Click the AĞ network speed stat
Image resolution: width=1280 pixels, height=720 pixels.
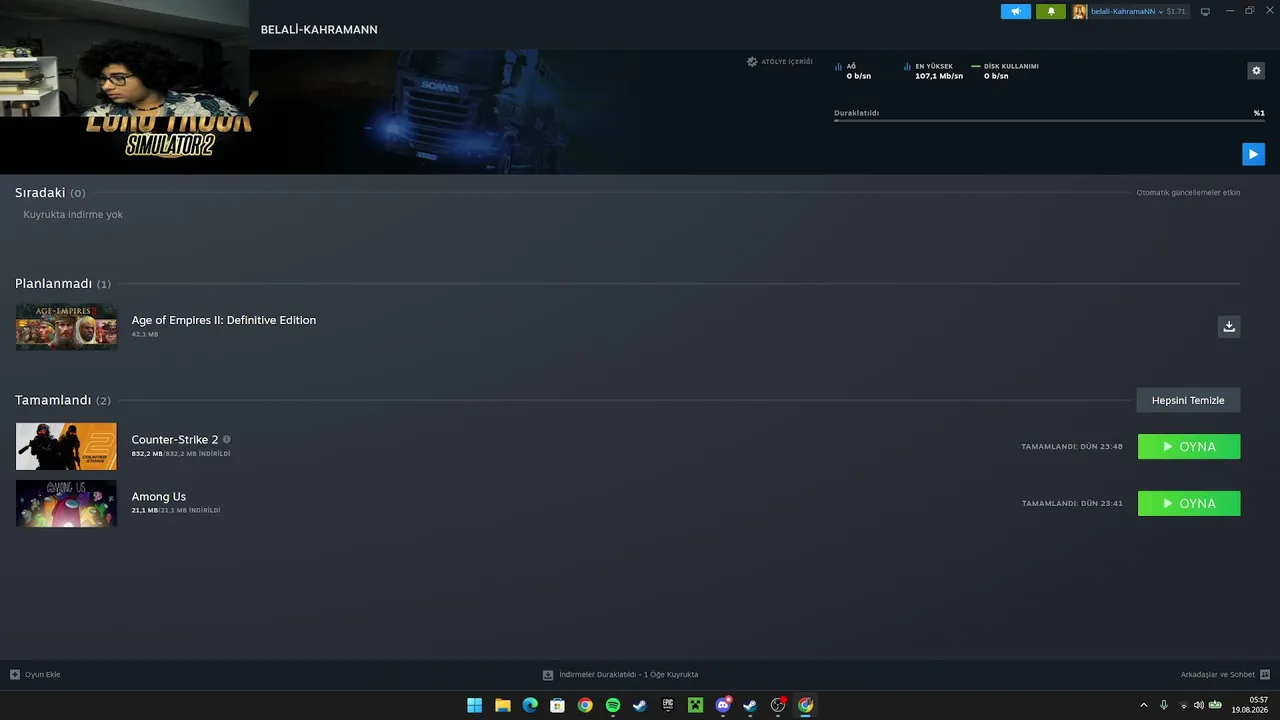point(853,71)
